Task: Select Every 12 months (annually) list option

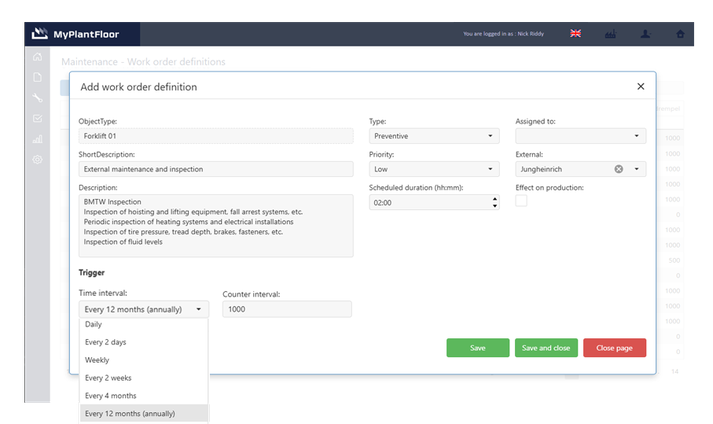Action: [x=144, y=414]
